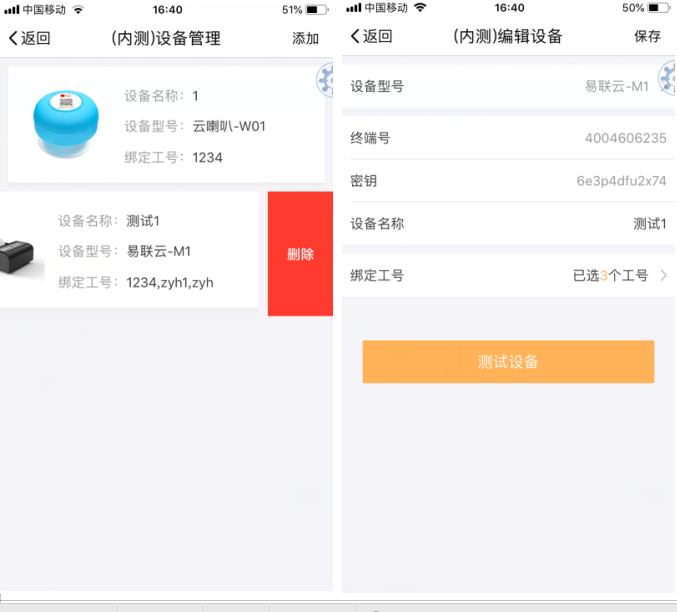The height and width of the screenshot is (612, 677).
Task: Select device name 测试1 in second card
Action: (x=143, y=221)
